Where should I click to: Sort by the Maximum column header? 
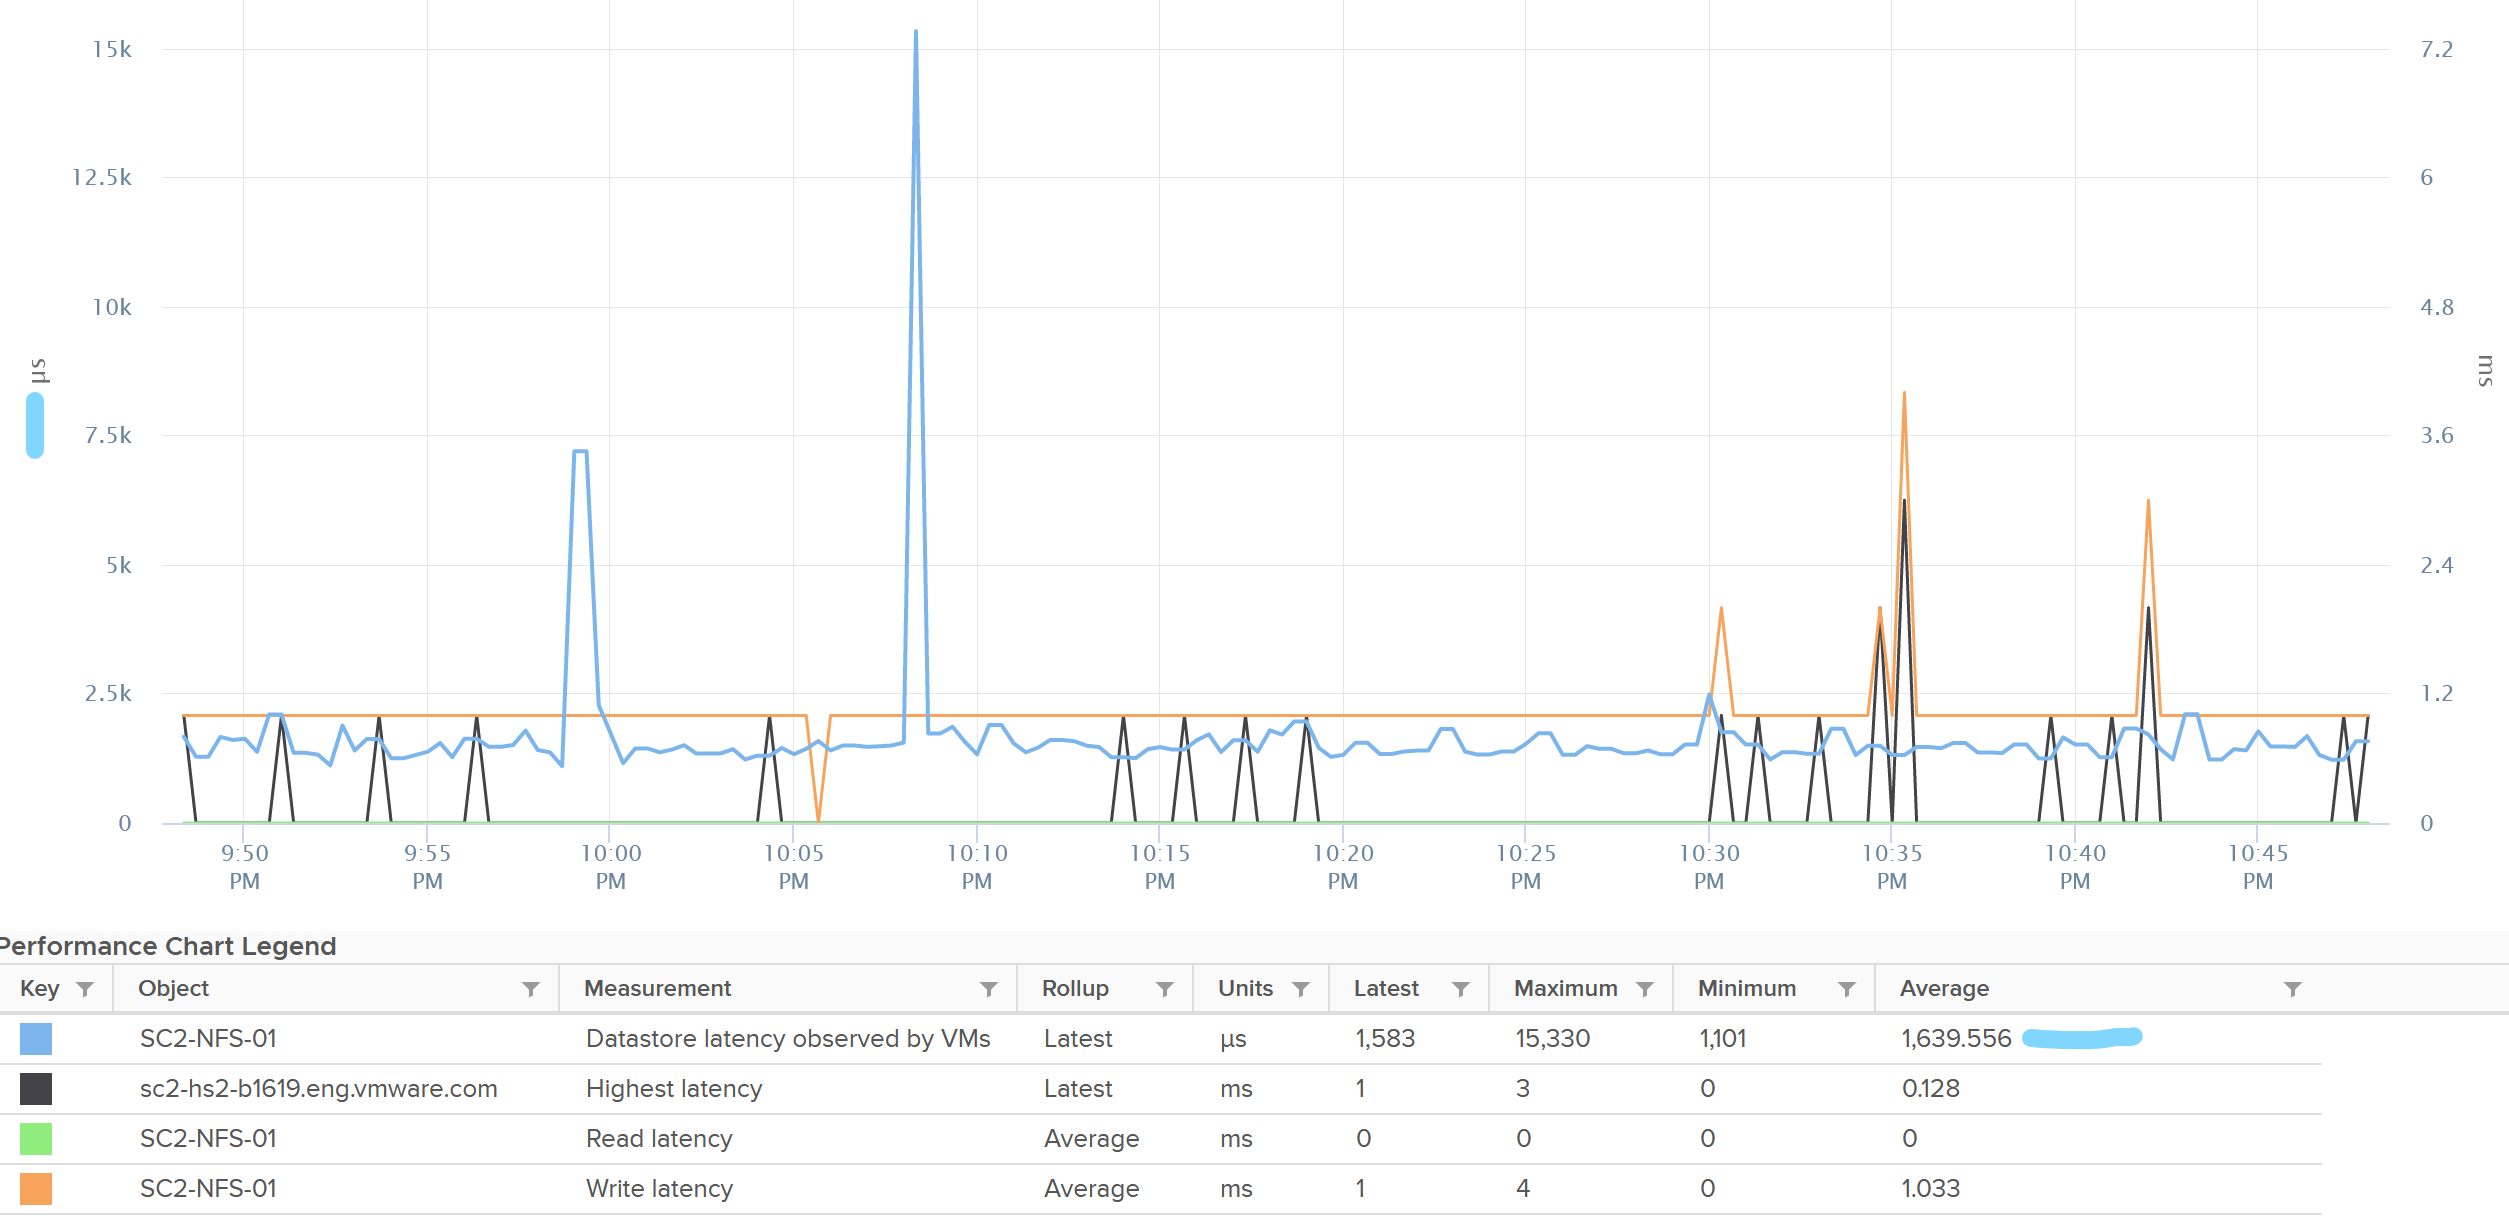[1565, 988]
